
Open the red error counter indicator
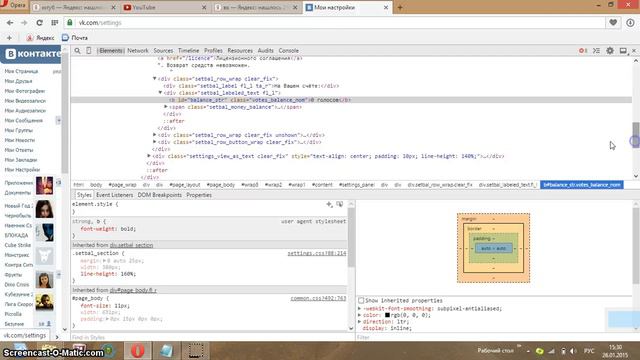[x=582, y=51]
